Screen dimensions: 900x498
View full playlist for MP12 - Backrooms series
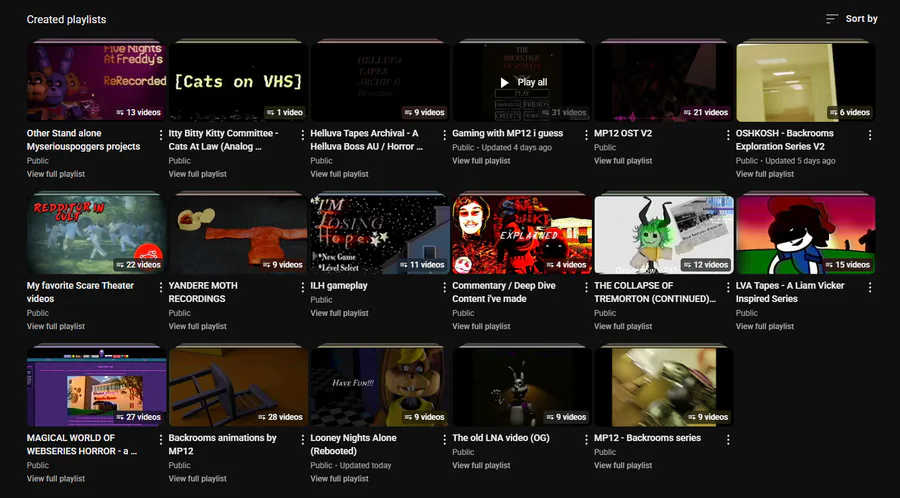(x=623, y=465)
